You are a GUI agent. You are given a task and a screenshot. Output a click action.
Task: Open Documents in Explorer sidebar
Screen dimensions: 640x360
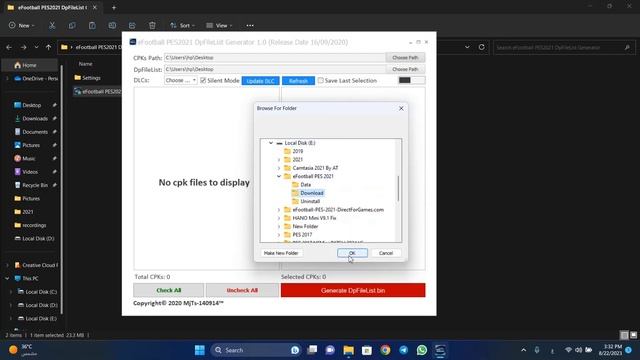coord(35,132)
